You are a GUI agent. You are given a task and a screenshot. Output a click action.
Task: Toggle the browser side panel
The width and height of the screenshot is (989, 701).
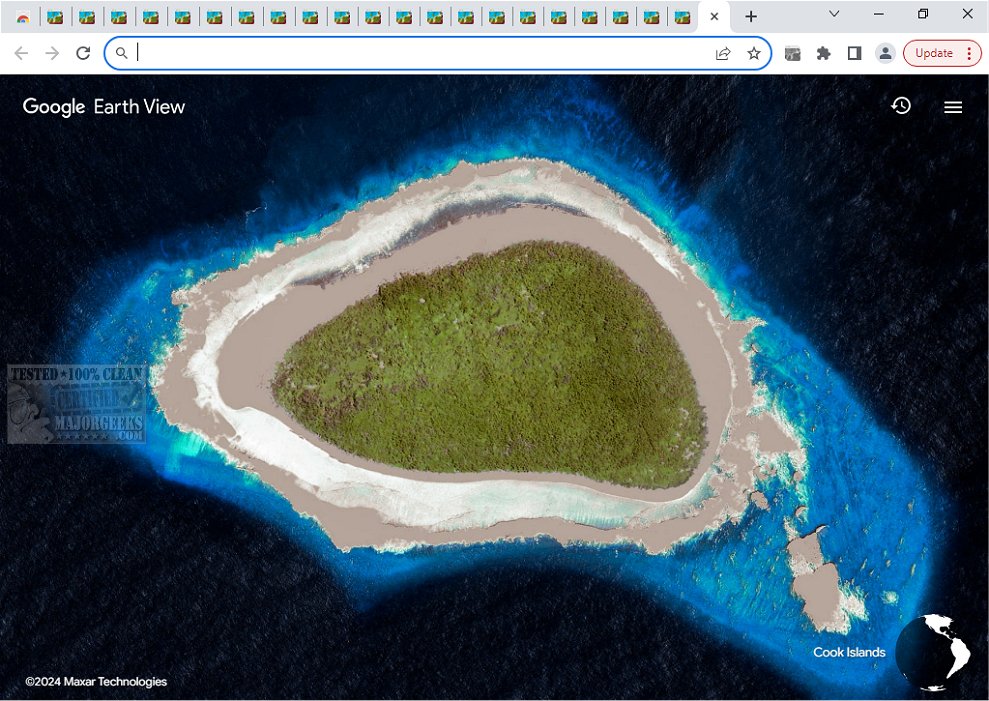click(854, 54)
